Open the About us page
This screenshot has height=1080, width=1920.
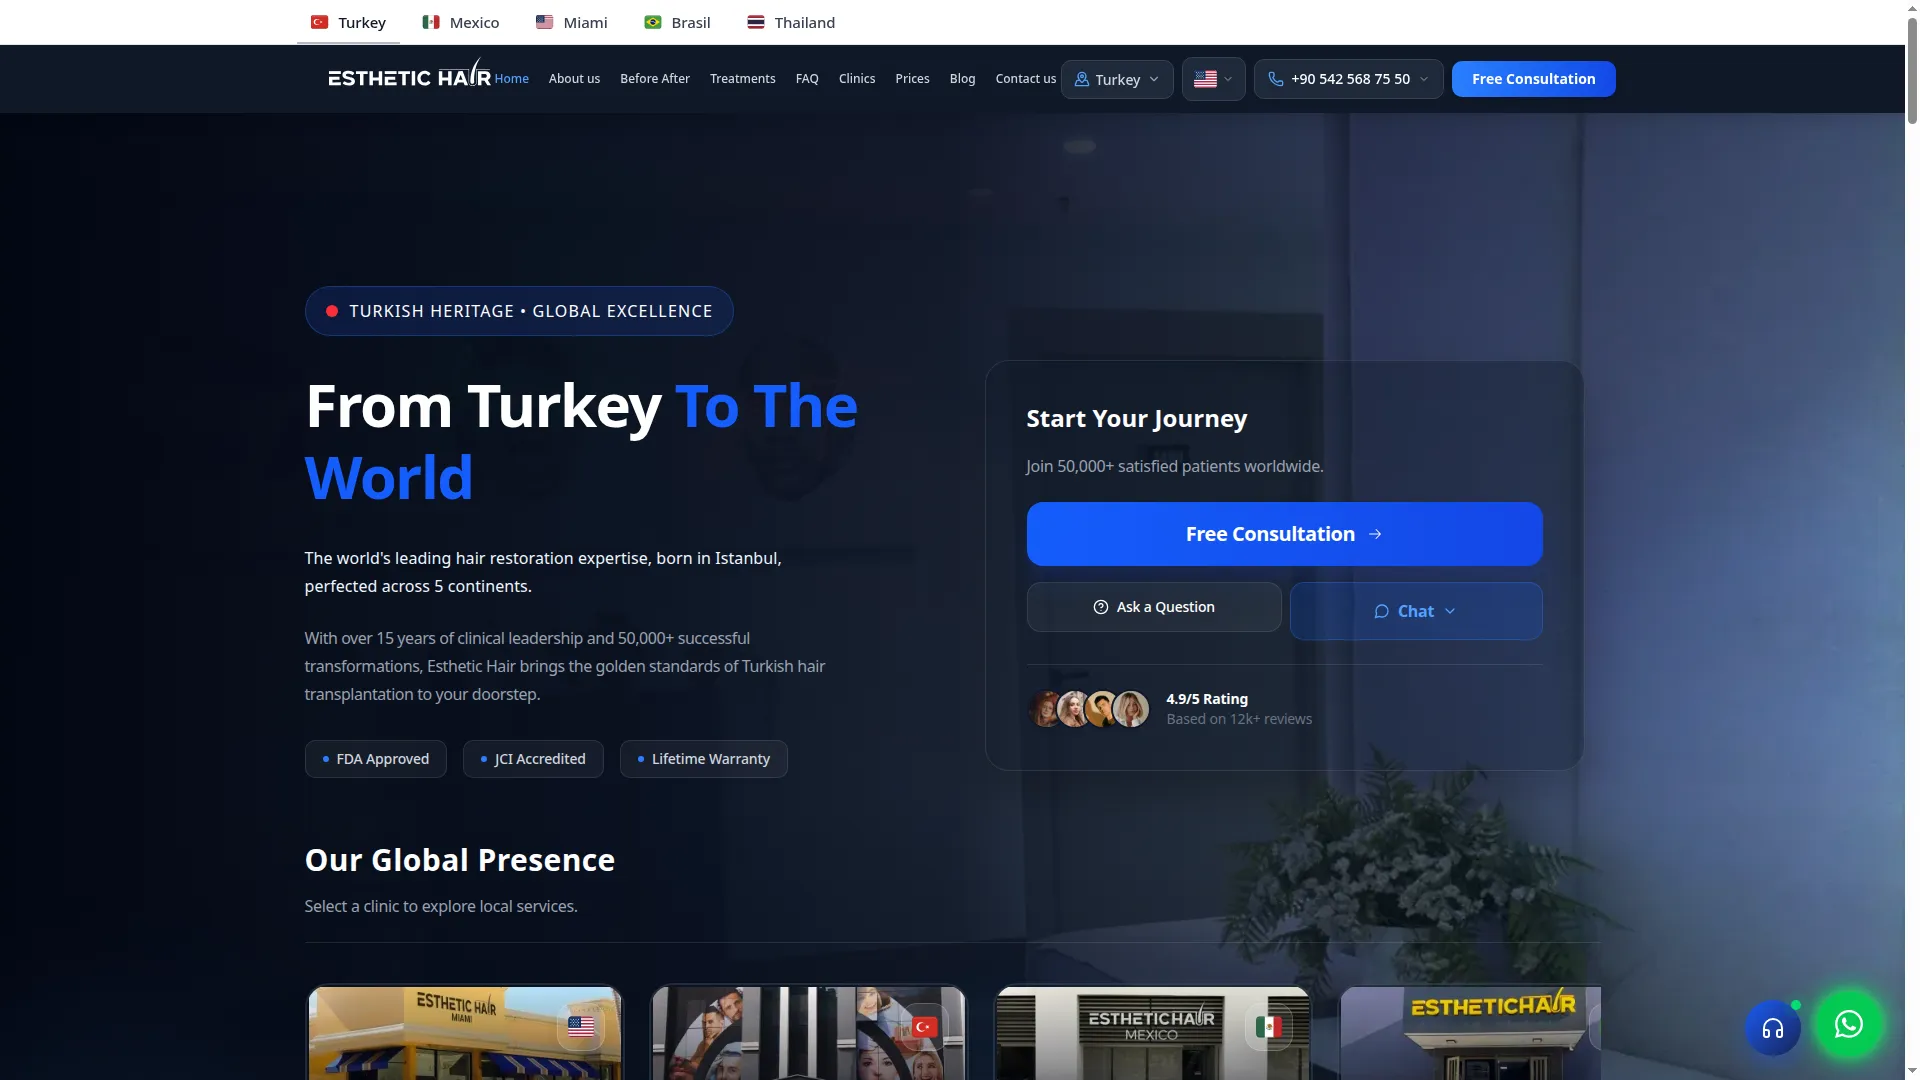point(574,79)
